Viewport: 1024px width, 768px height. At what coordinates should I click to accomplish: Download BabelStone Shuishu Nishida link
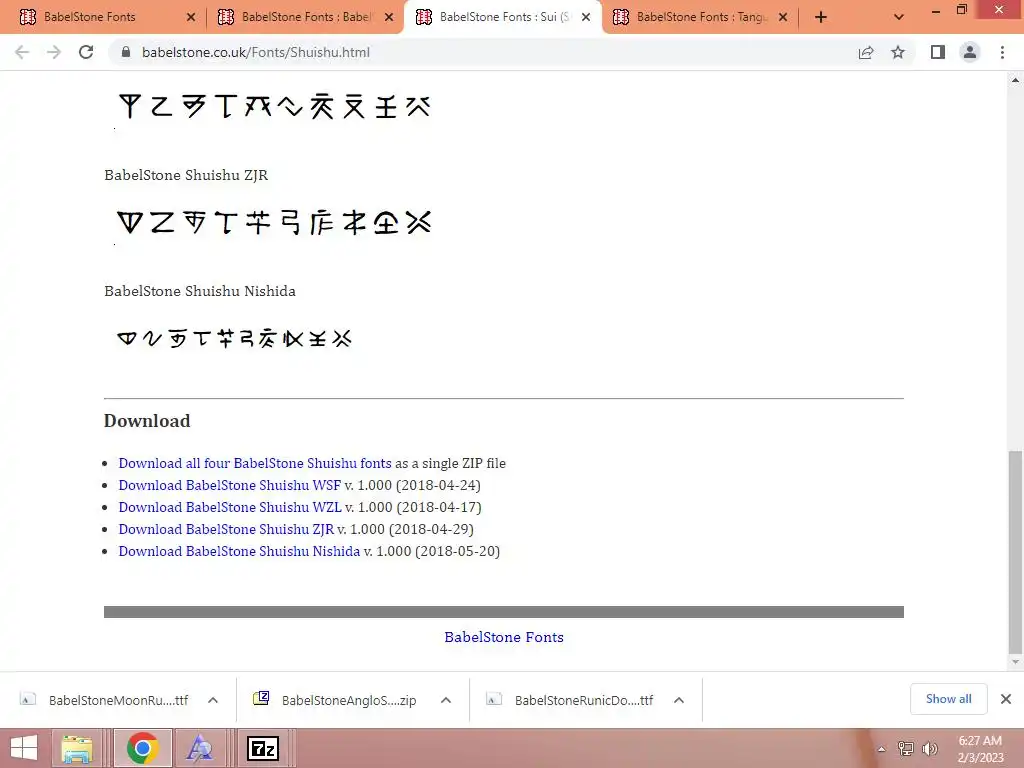(239, 551)
